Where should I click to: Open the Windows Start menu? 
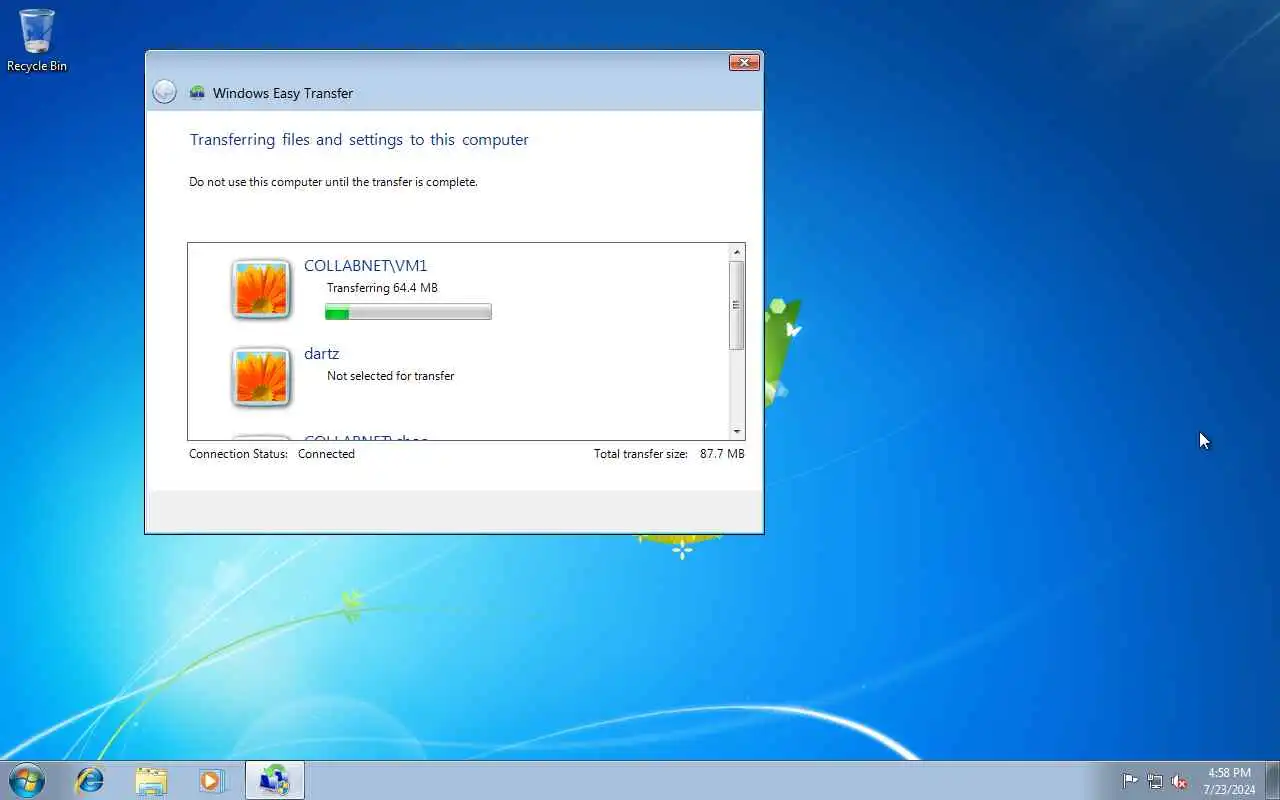pos(27,780)
